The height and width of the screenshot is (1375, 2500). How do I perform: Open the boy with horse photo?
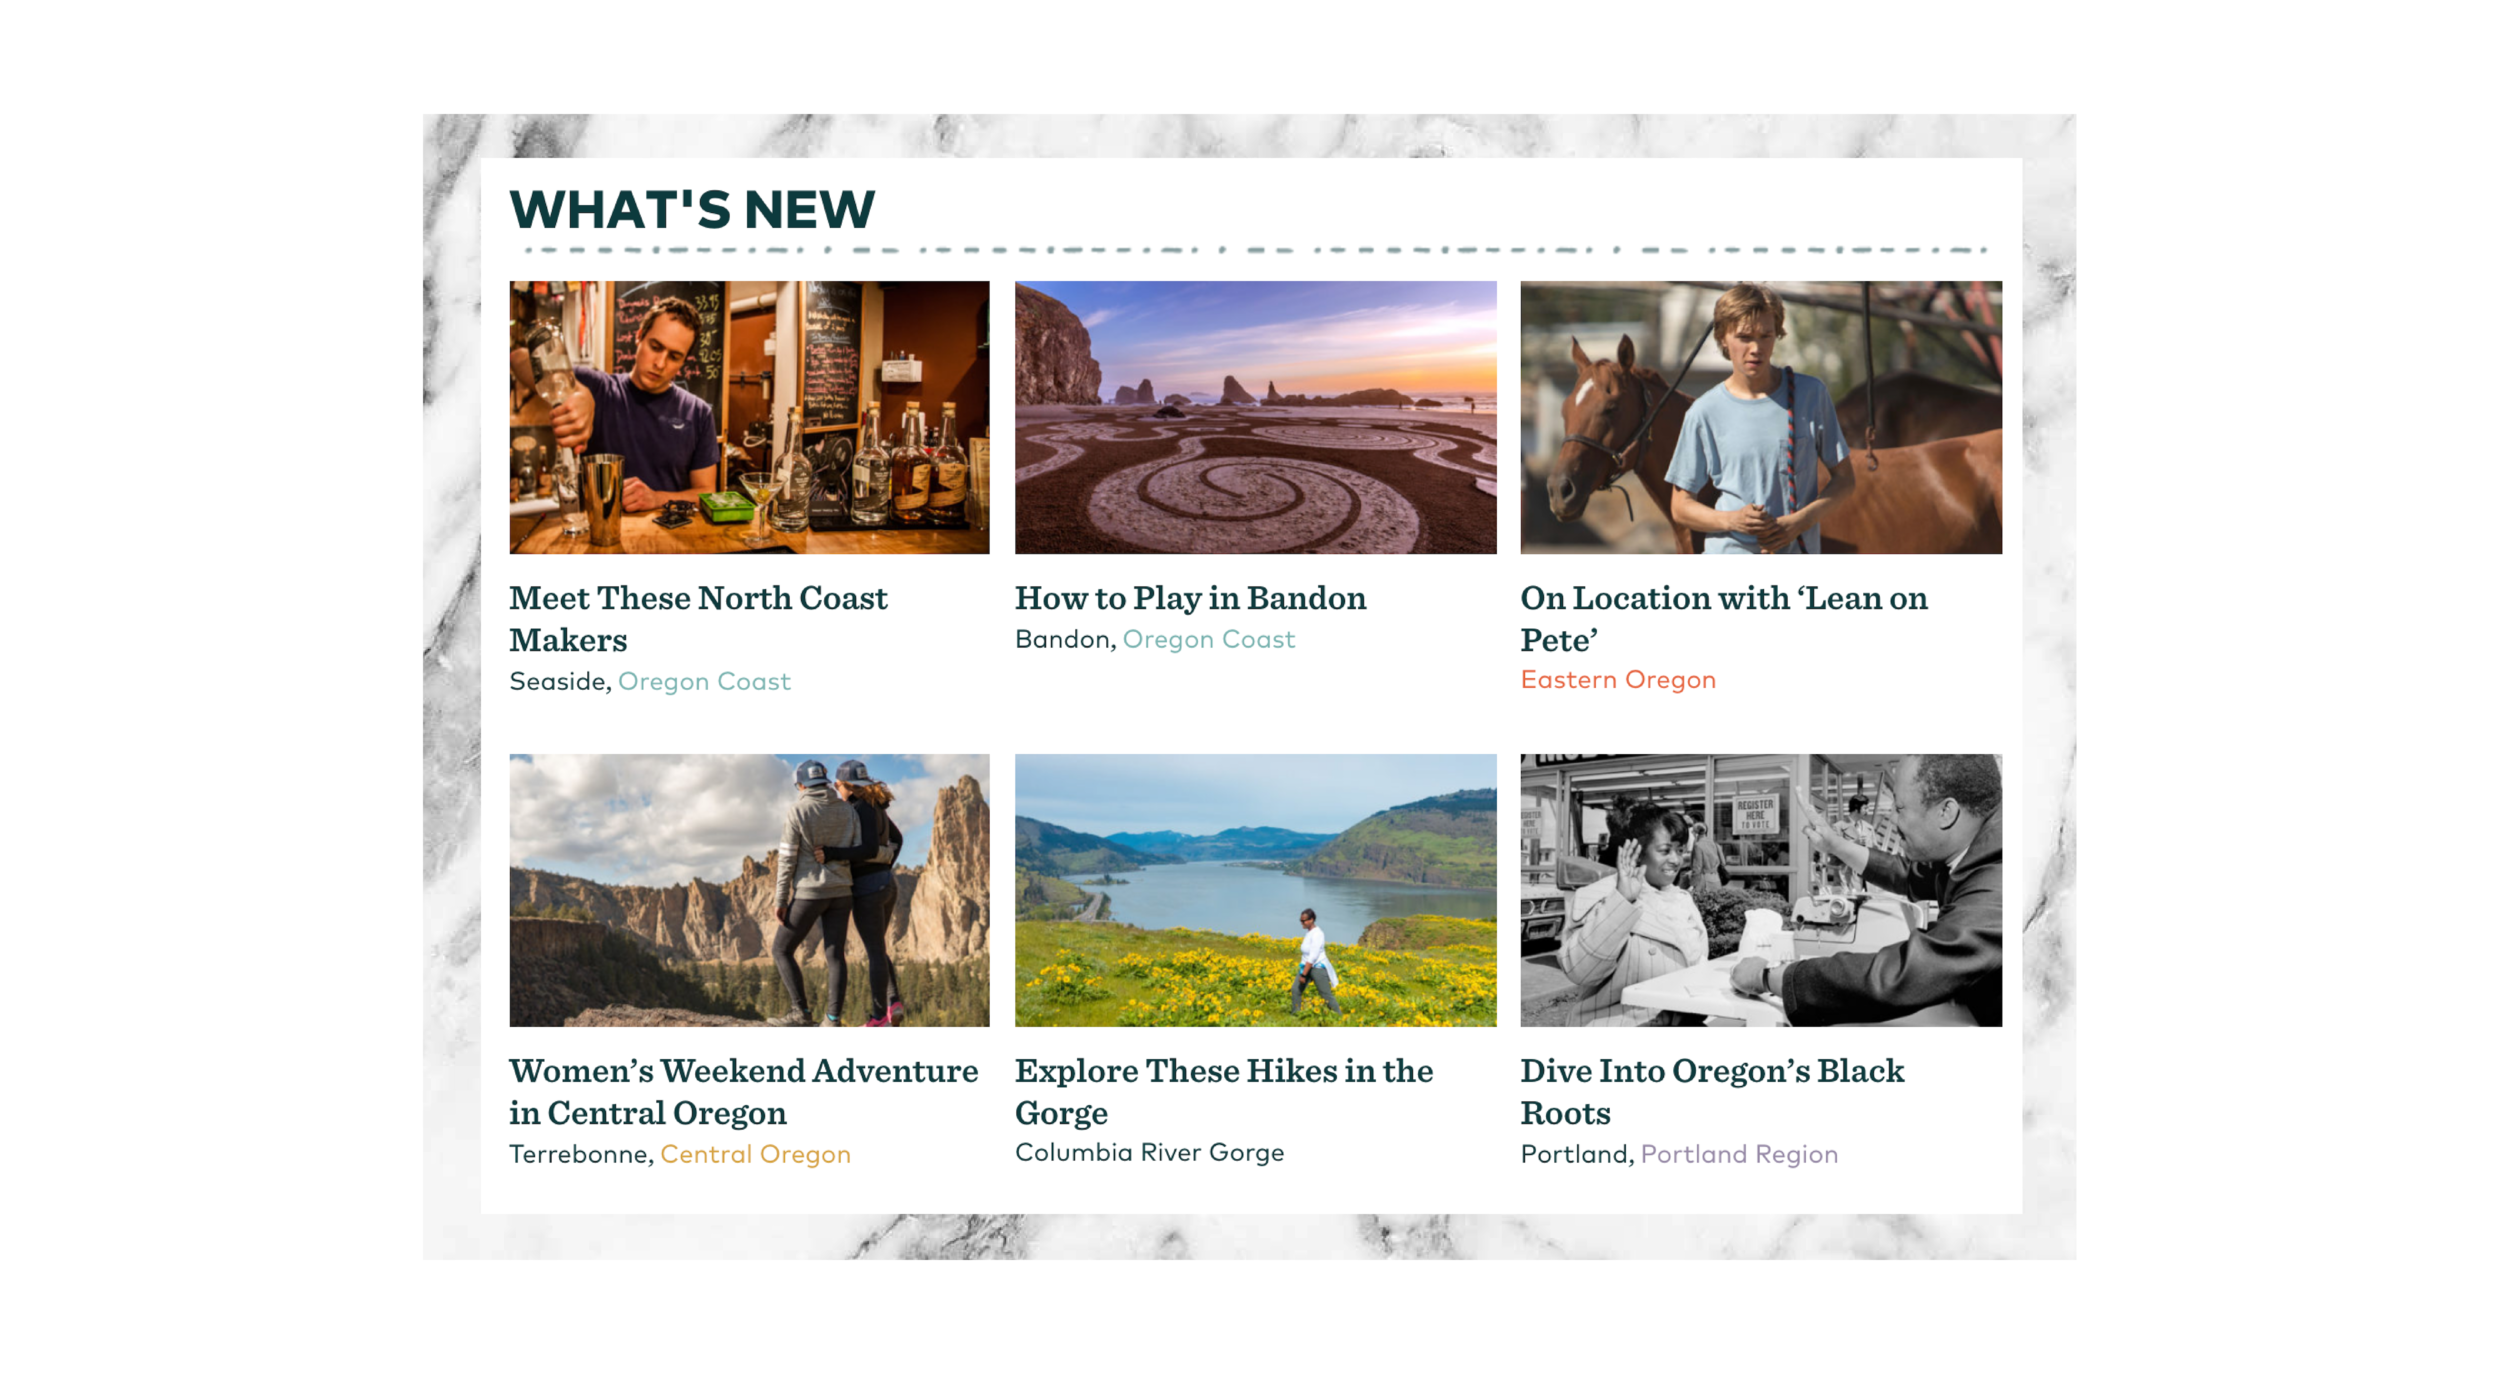(x=1761, y=417)
